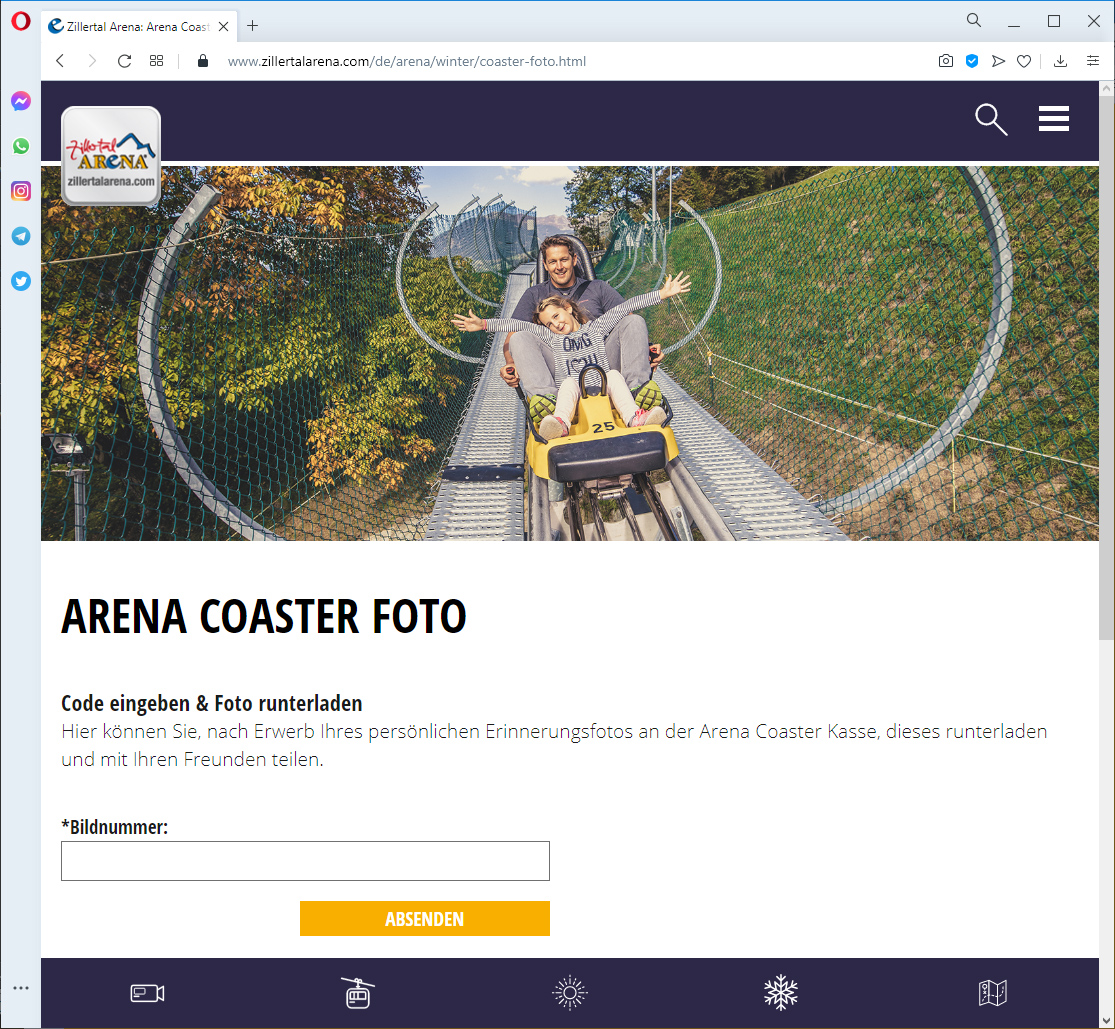Open new tab with plus button
1115x1029 pixels.
[252, 26]
